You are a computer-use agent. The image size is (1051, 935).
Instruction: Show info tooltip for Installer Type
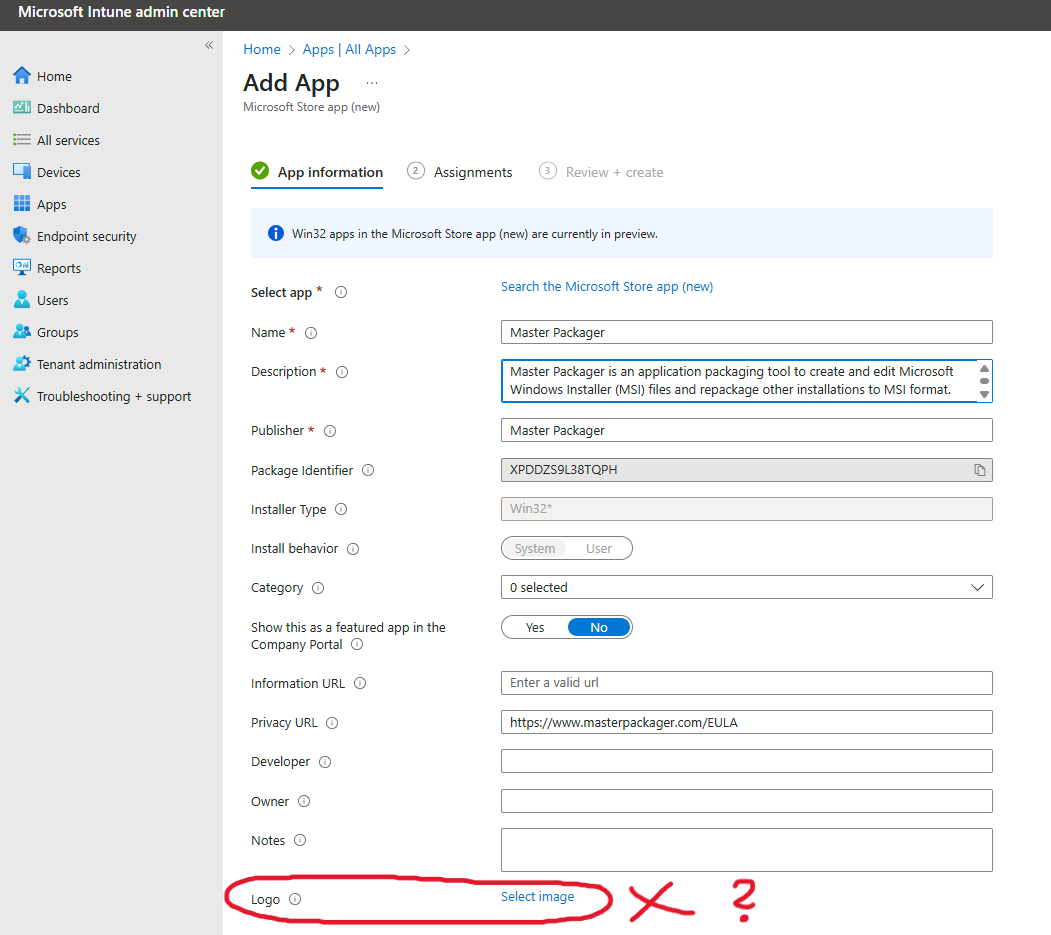341,509
